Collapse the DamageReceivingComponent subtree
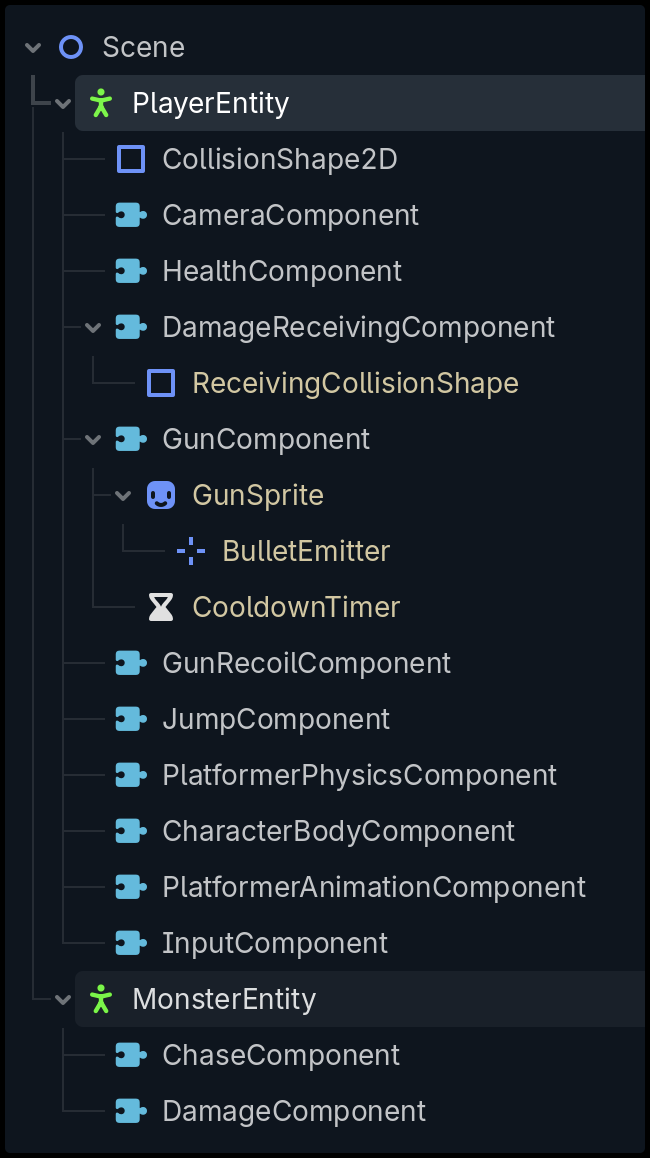Screen dimensions: 650x1158 click(93, 328)
